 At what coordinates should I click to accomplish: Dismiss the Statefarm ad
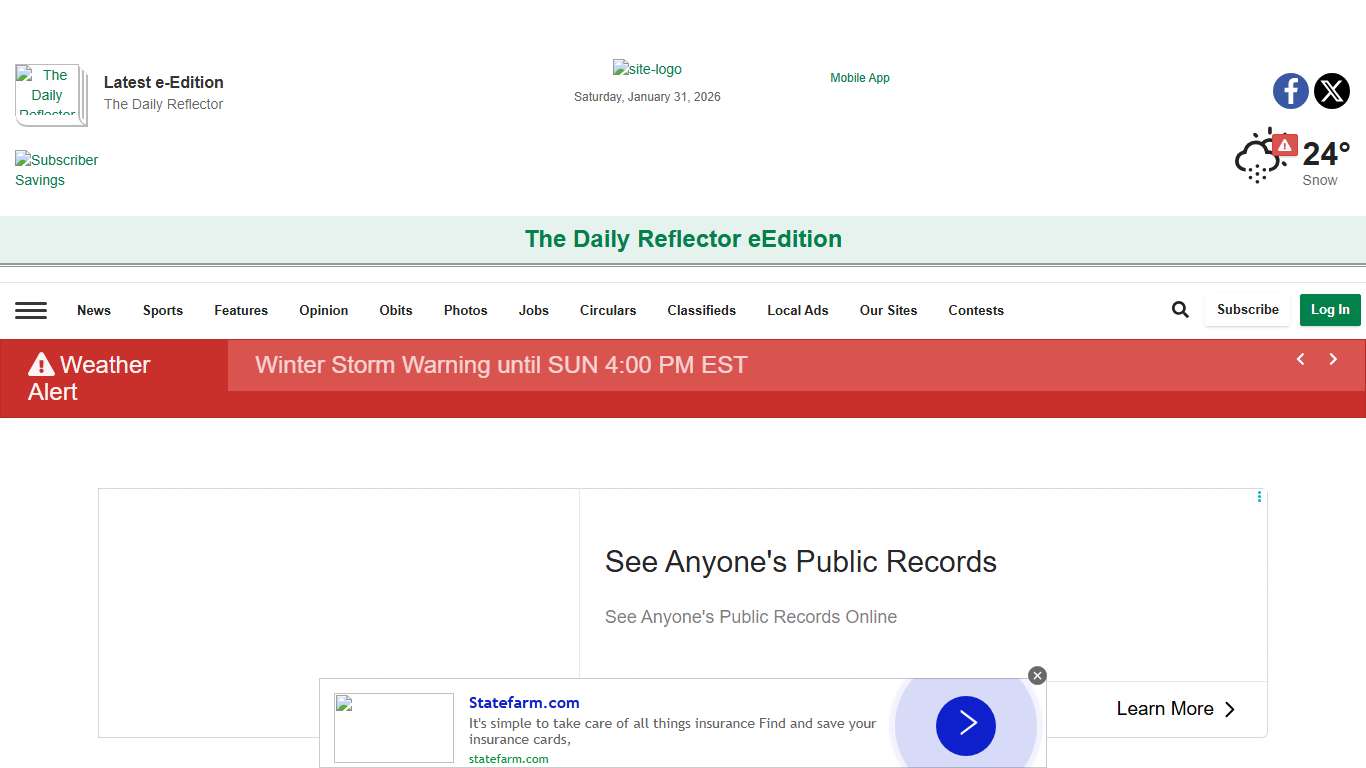[1037, 675]
